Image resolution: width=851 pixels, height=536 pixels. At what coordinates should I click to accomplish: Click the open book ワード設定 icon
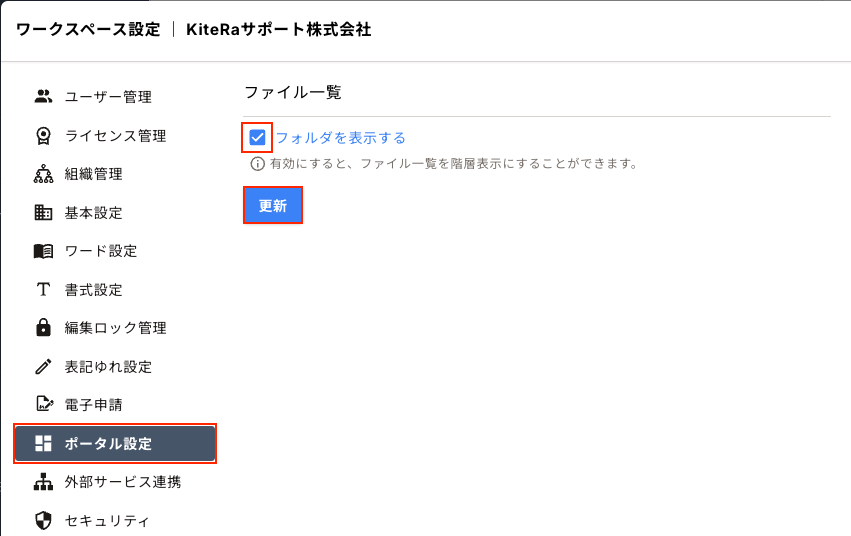pos(43,251)
